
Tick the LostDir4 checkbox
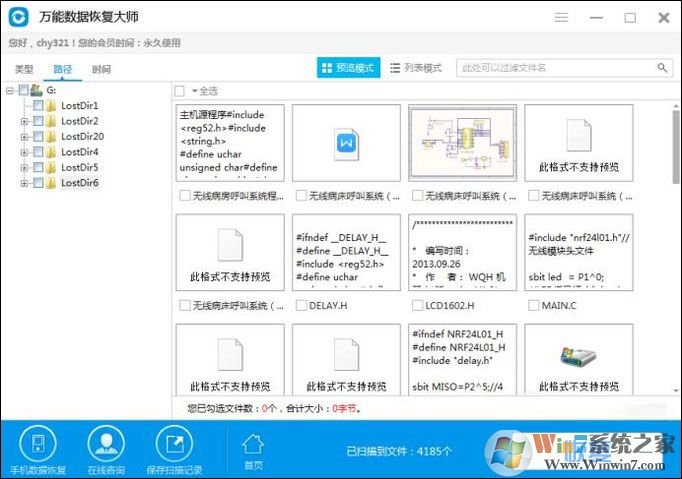38,152
